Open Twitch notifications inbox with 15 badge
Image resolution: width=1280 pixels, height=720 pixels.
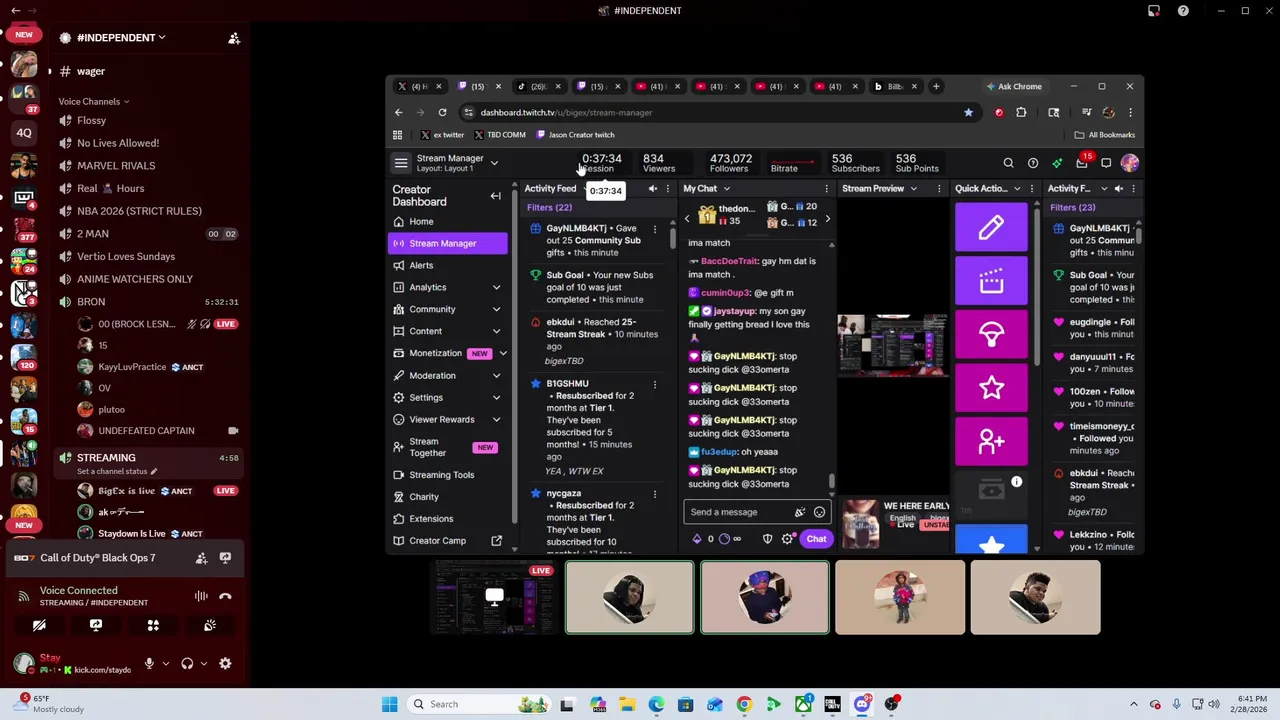[x=1082, y=163]
